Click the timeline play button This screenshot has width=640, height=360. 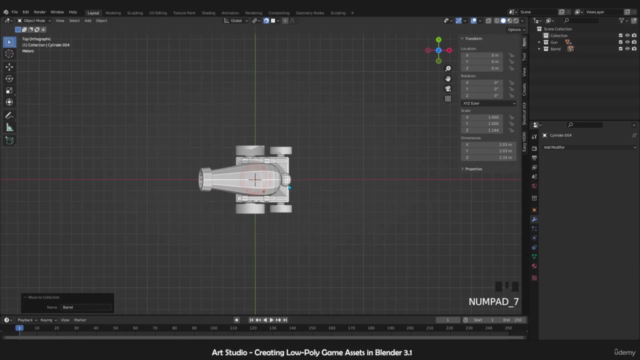click(x=272, y=320)
